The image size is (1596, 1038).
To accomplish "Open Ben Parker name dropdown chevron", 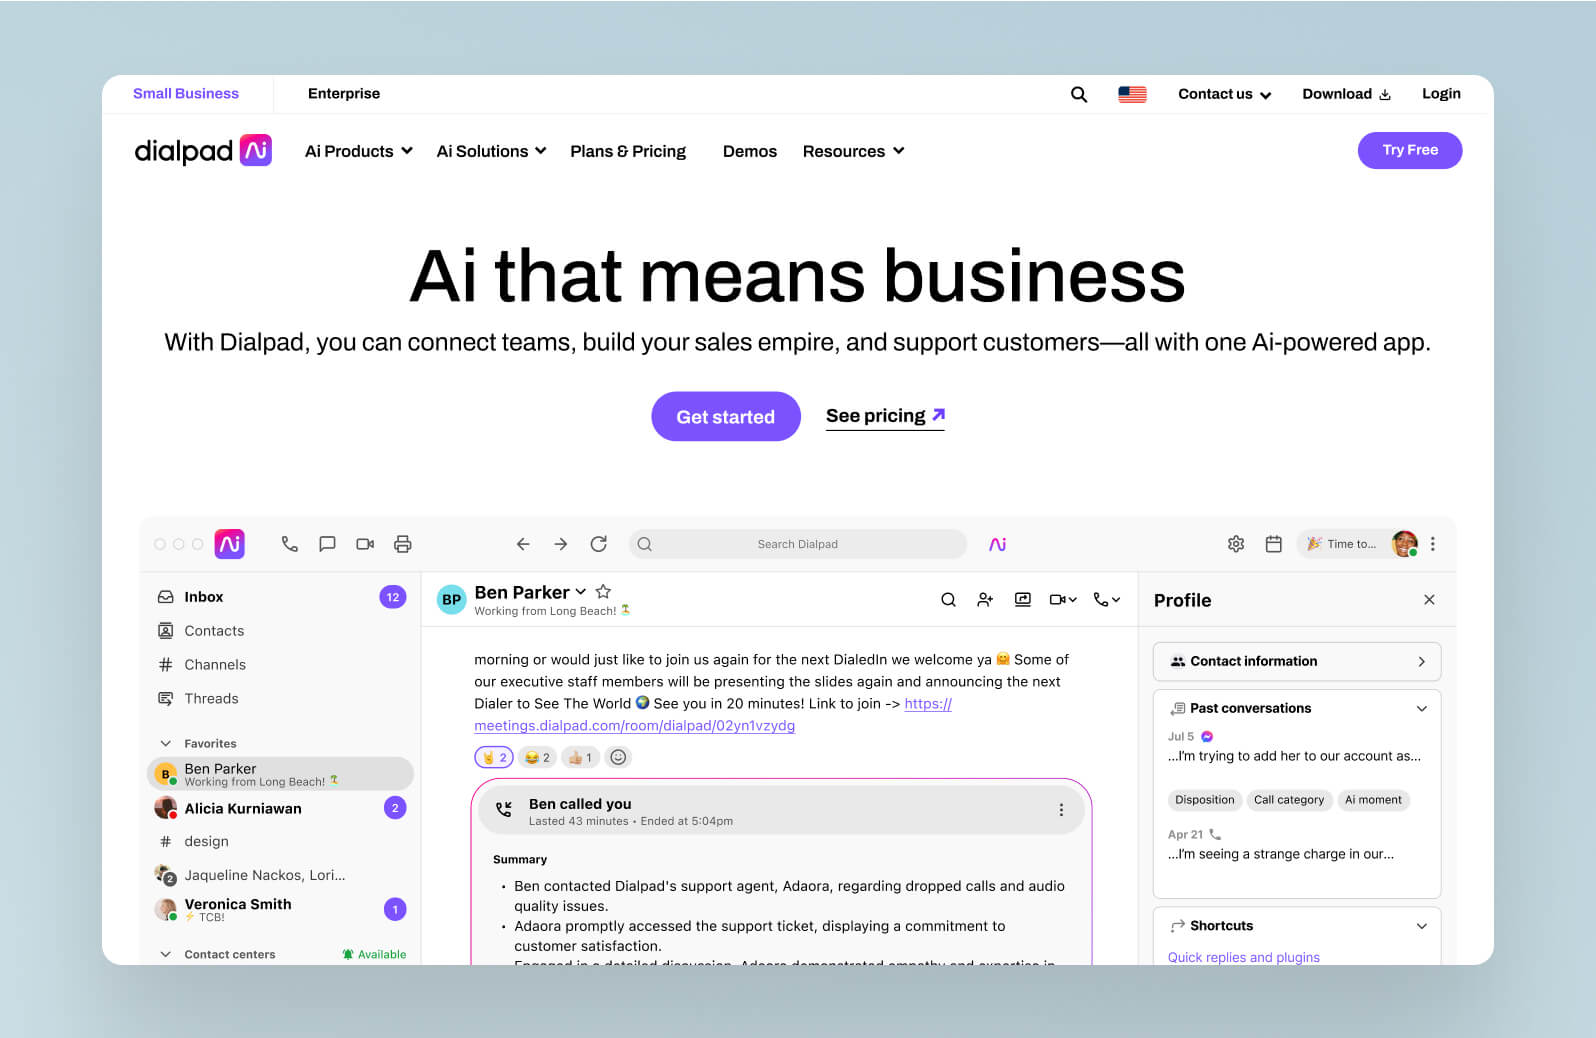I will [x=581, y=592].
